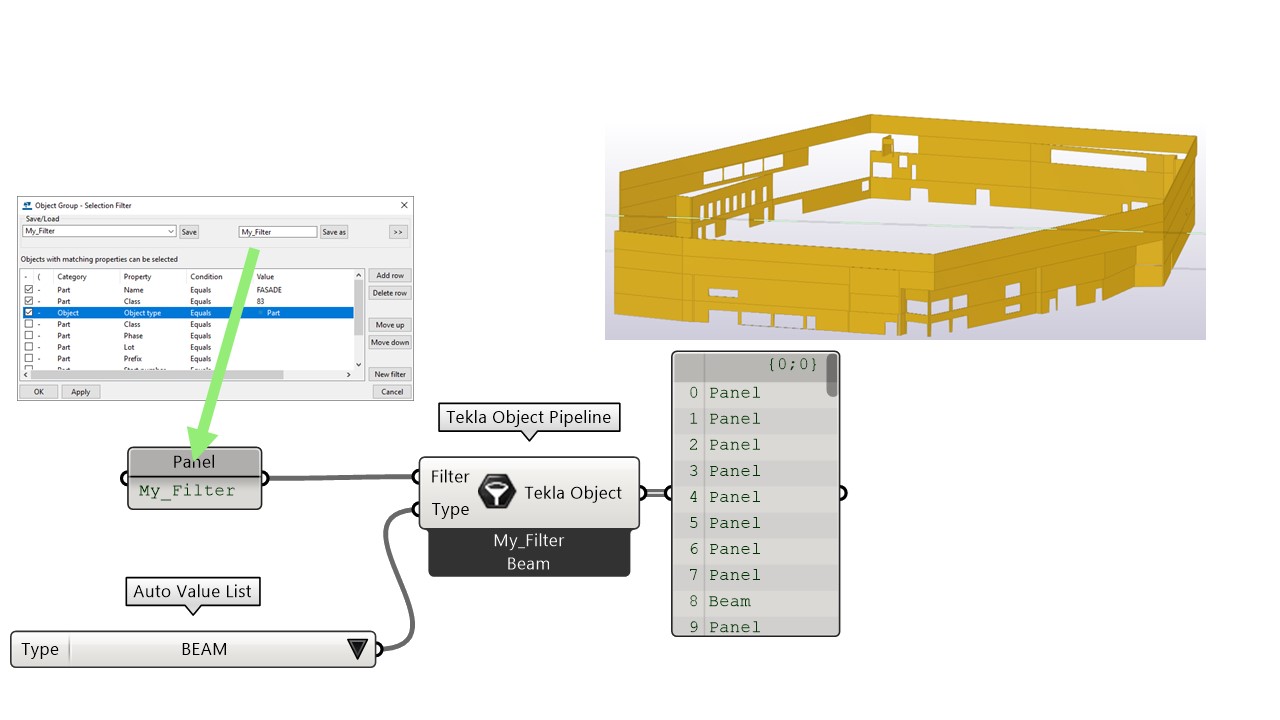Confirm the filter dialog with OK
The width and height of the screenshot is (1280, 720).
click(x=39, y=392)
